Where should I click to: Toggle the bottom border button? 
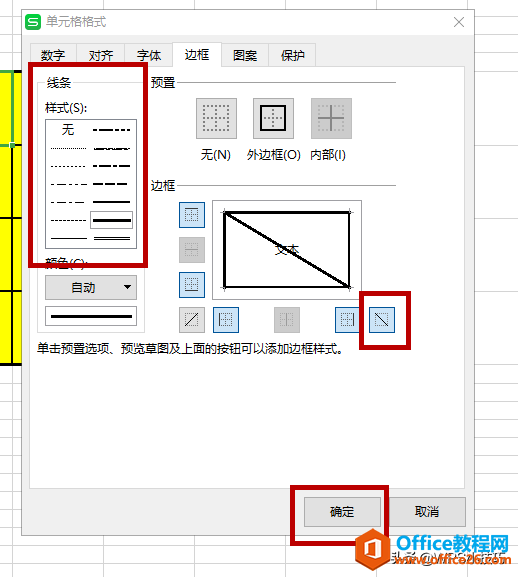click(192, 285)
